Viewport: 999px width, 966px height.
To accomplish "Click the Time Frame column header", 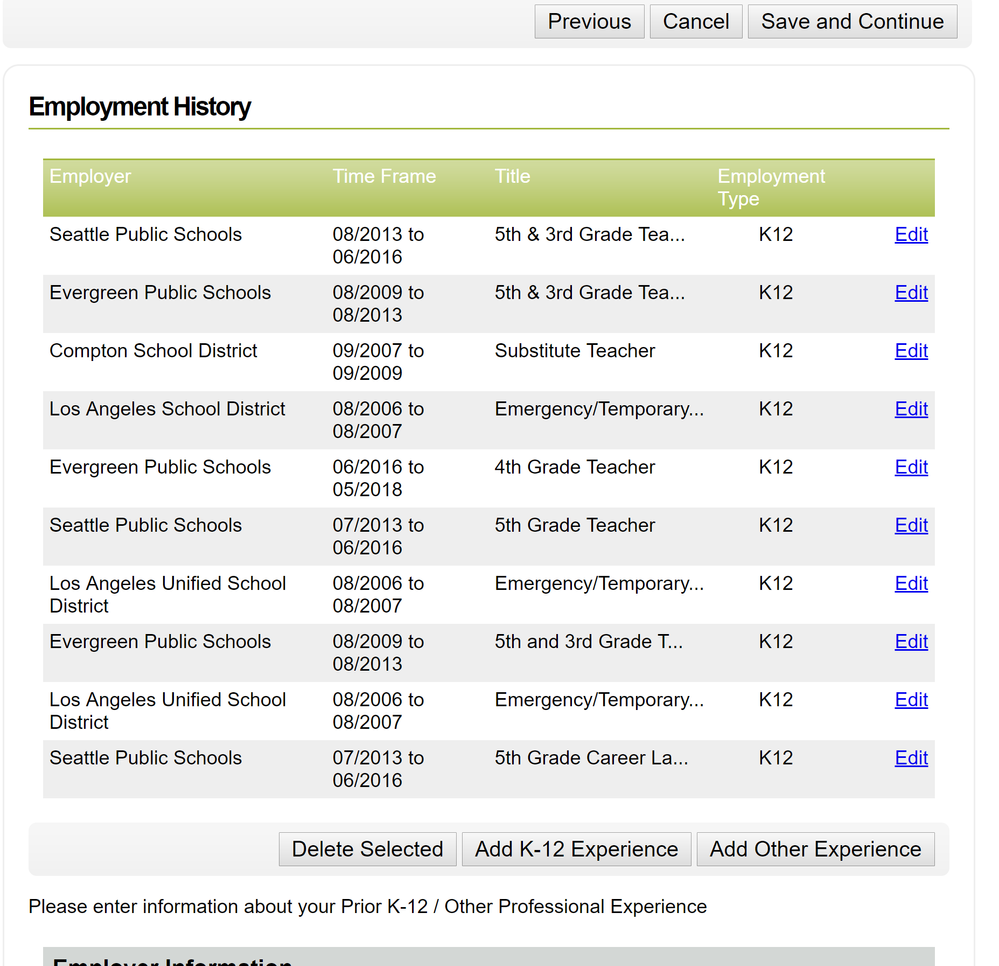I will 384,177.
